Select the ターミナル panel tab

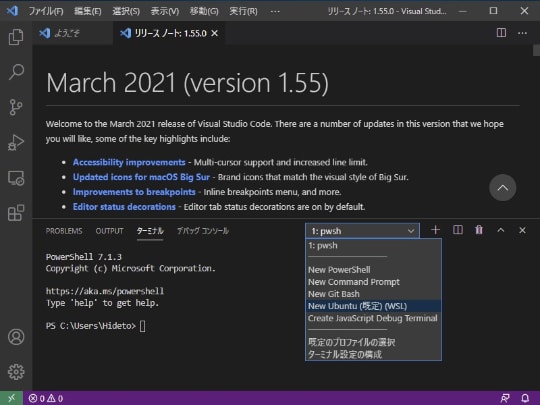point(150,231)
